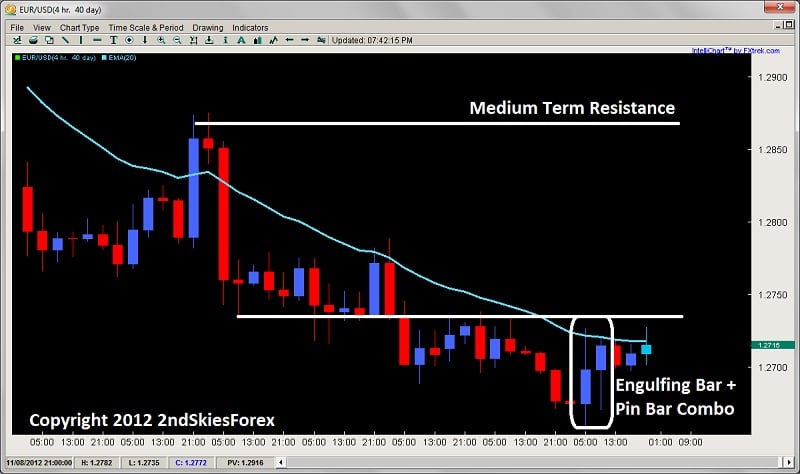Open the View menu

tap(42, 28)
